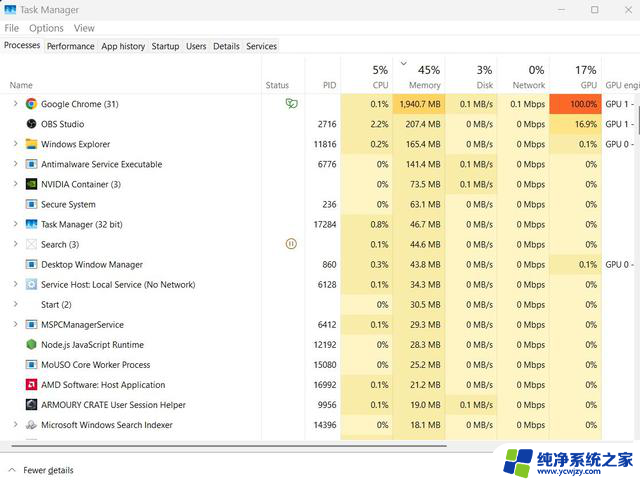Click the Microsoft Windows Search Indexer icon
The width and height of the screenshot is (640, 483).
point(31,425)
